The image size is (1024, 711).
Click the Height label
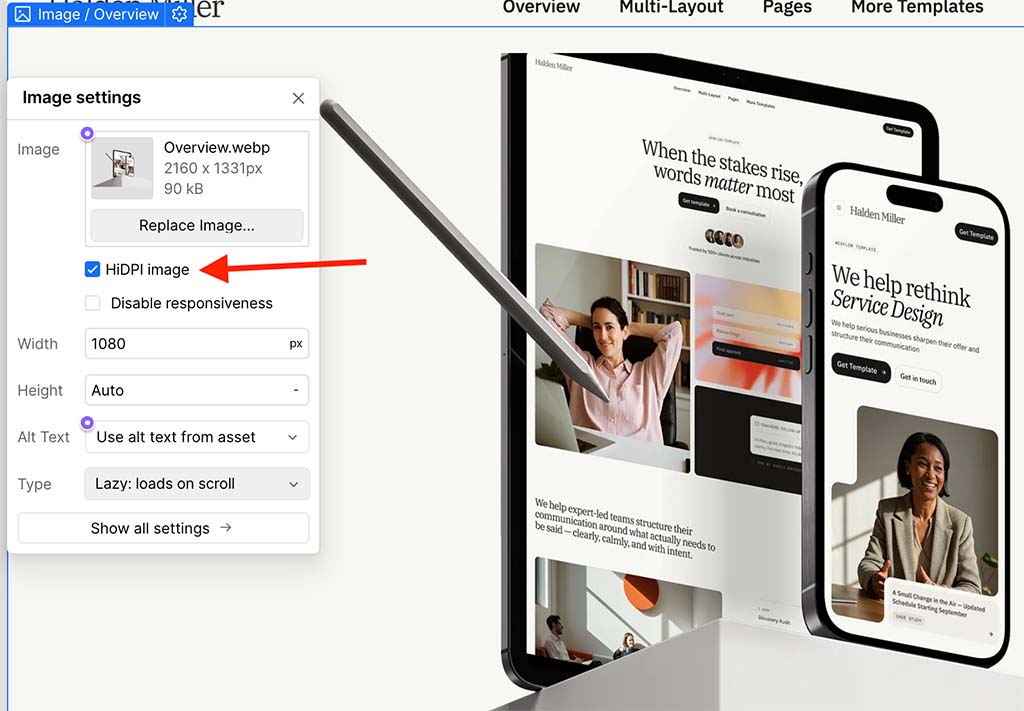(x=40, y=390)
